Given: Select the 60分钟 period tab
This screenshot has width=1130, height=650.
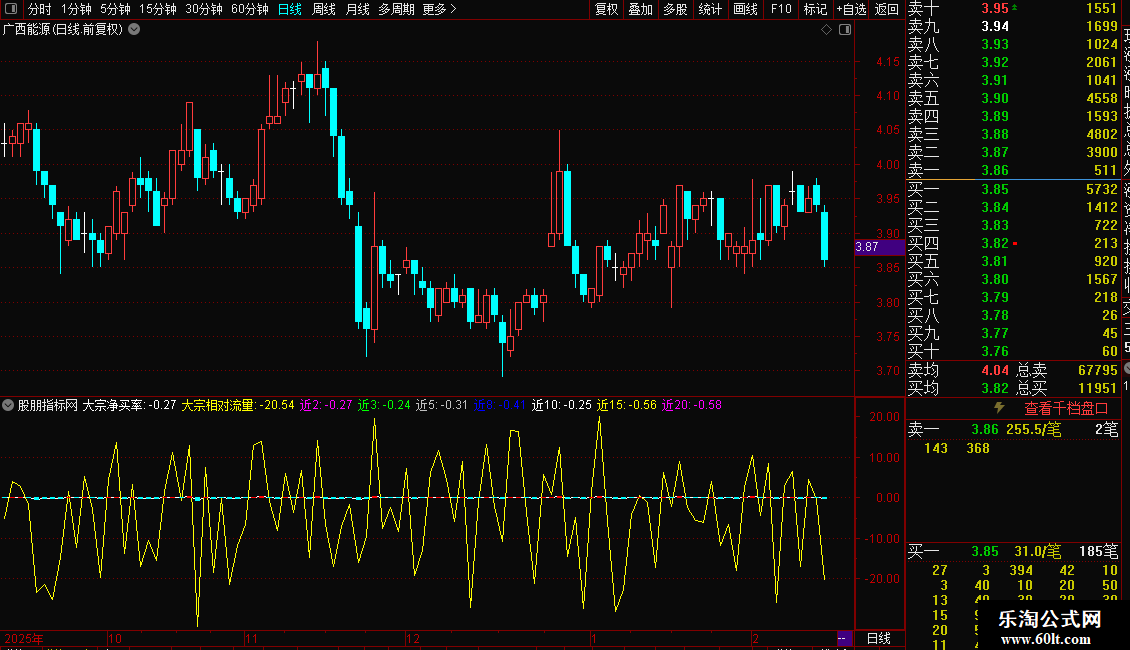Looking at the screenshot, I should pyautogui.click(x=250, y=9).
